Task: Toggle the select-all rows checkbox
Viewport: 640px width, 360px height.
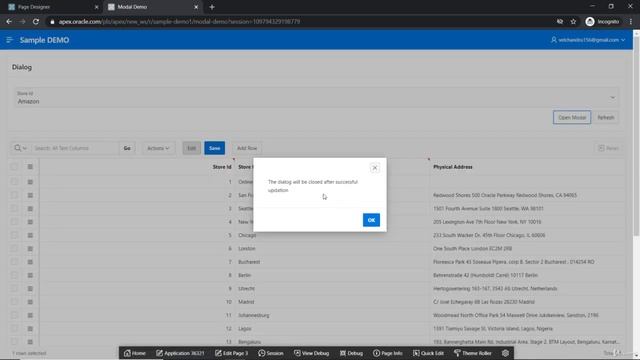Action: [14, 167]
